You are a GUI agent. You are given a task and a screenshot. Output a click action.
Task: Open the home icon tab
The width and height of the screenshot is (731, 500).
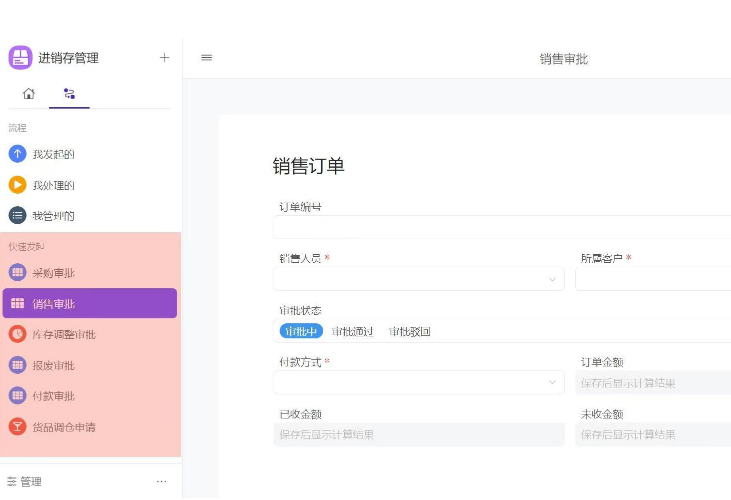click(29, 94)
